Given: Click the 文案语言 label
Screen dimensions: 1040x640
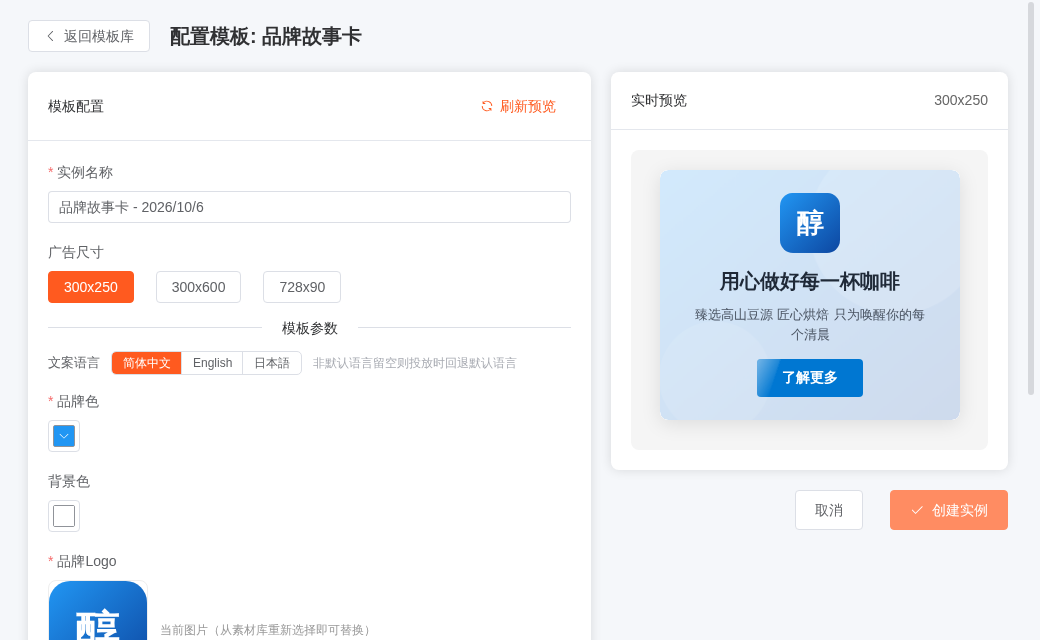Looking at the screenshot, I should tap(74, 363).
